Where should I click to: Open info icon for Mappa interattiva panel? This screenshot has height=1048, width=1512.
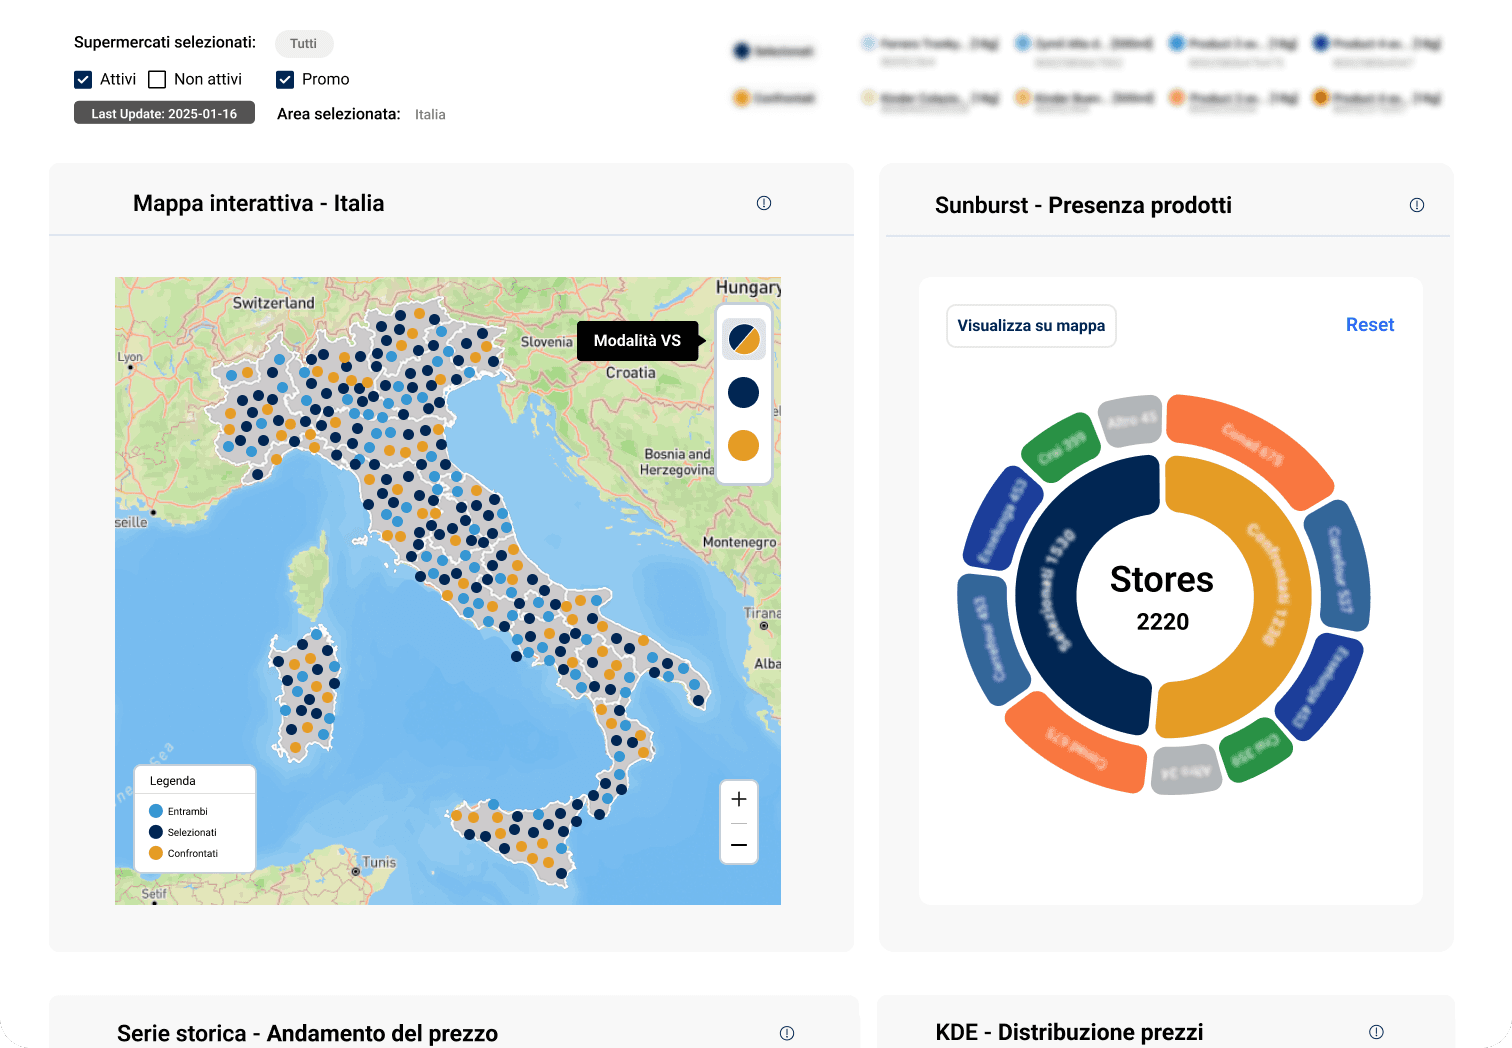pos(764,203)
